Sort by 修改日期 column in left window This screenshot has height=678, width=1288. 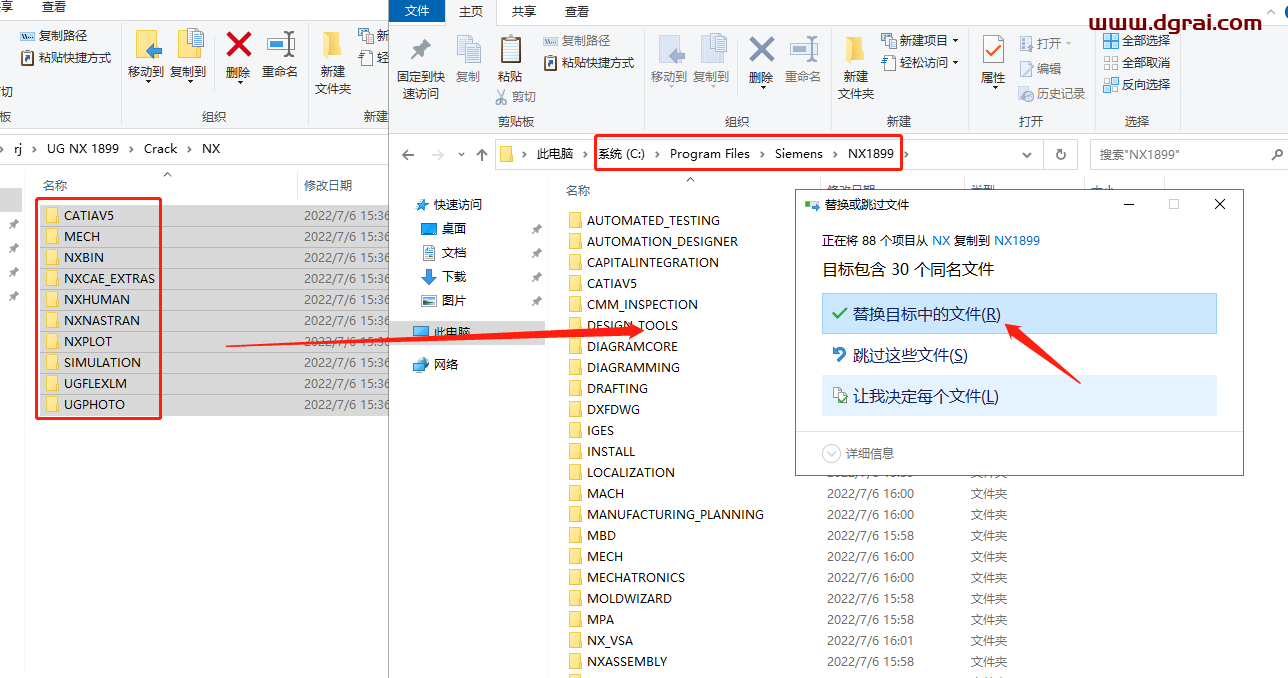[x=328, y=186]
